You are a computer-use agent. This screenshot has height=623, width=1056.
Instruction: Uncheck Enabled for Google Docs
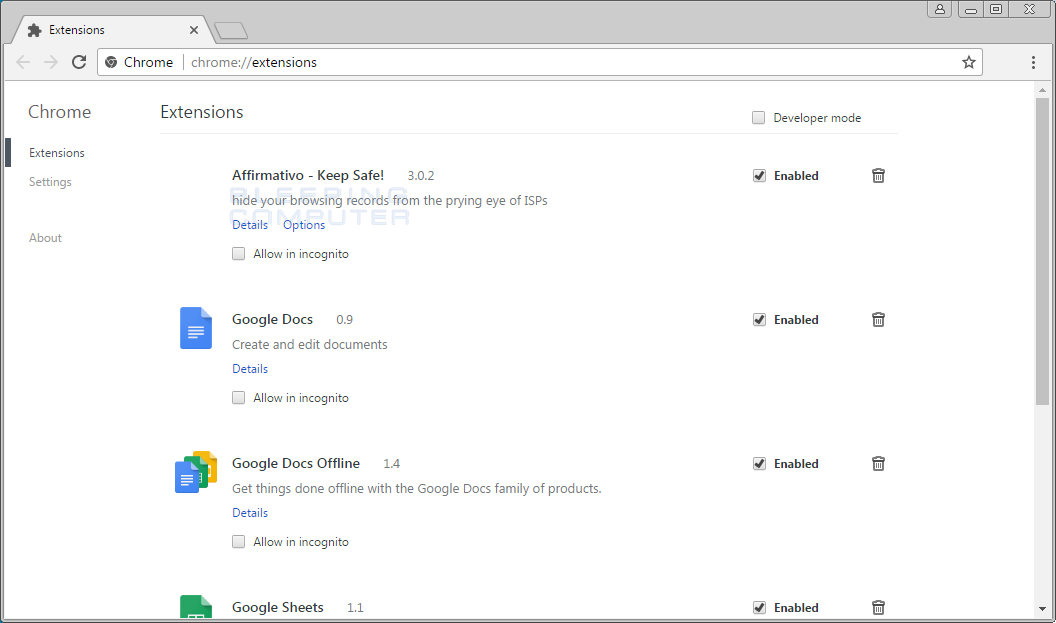[x=759, y=320]
